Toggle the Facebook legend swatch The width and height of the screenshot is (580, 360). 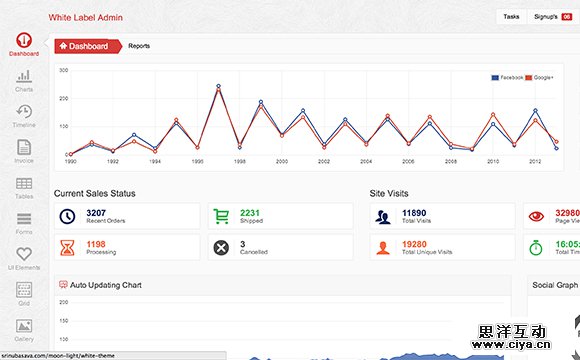(x=495, y=78)
